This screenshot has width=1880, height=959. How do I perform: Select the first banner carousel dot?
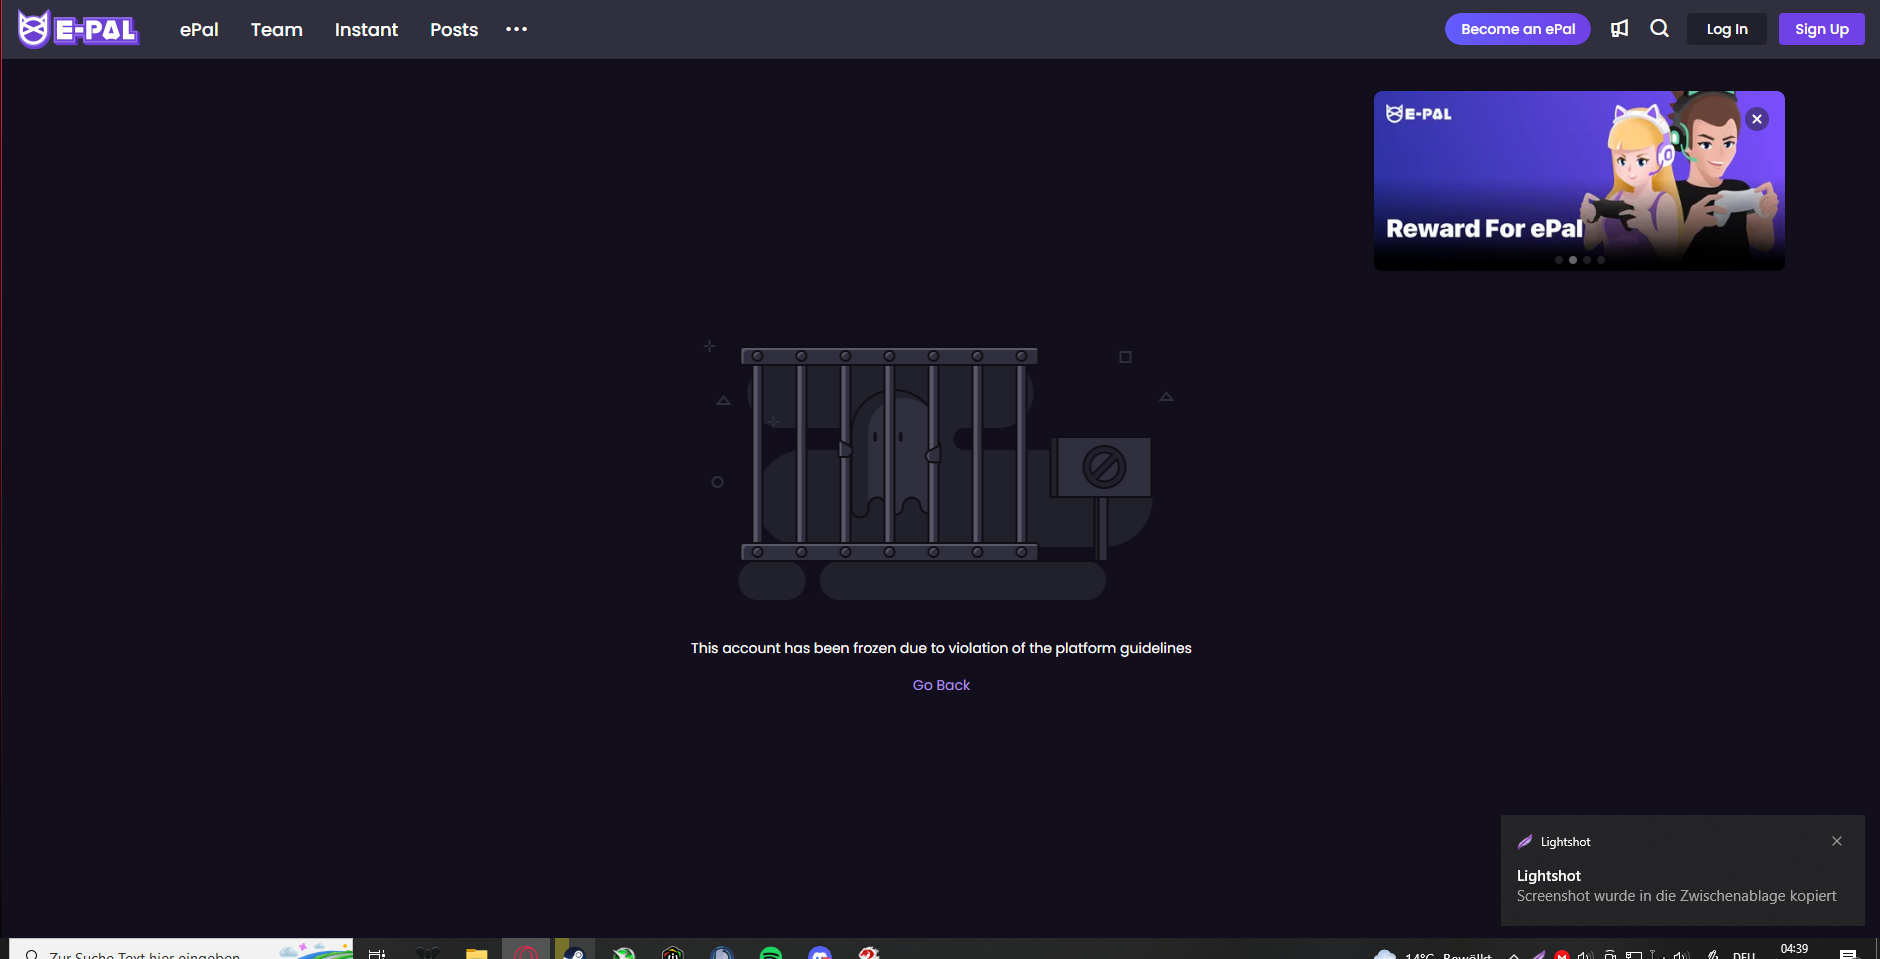coord(1559,260)
